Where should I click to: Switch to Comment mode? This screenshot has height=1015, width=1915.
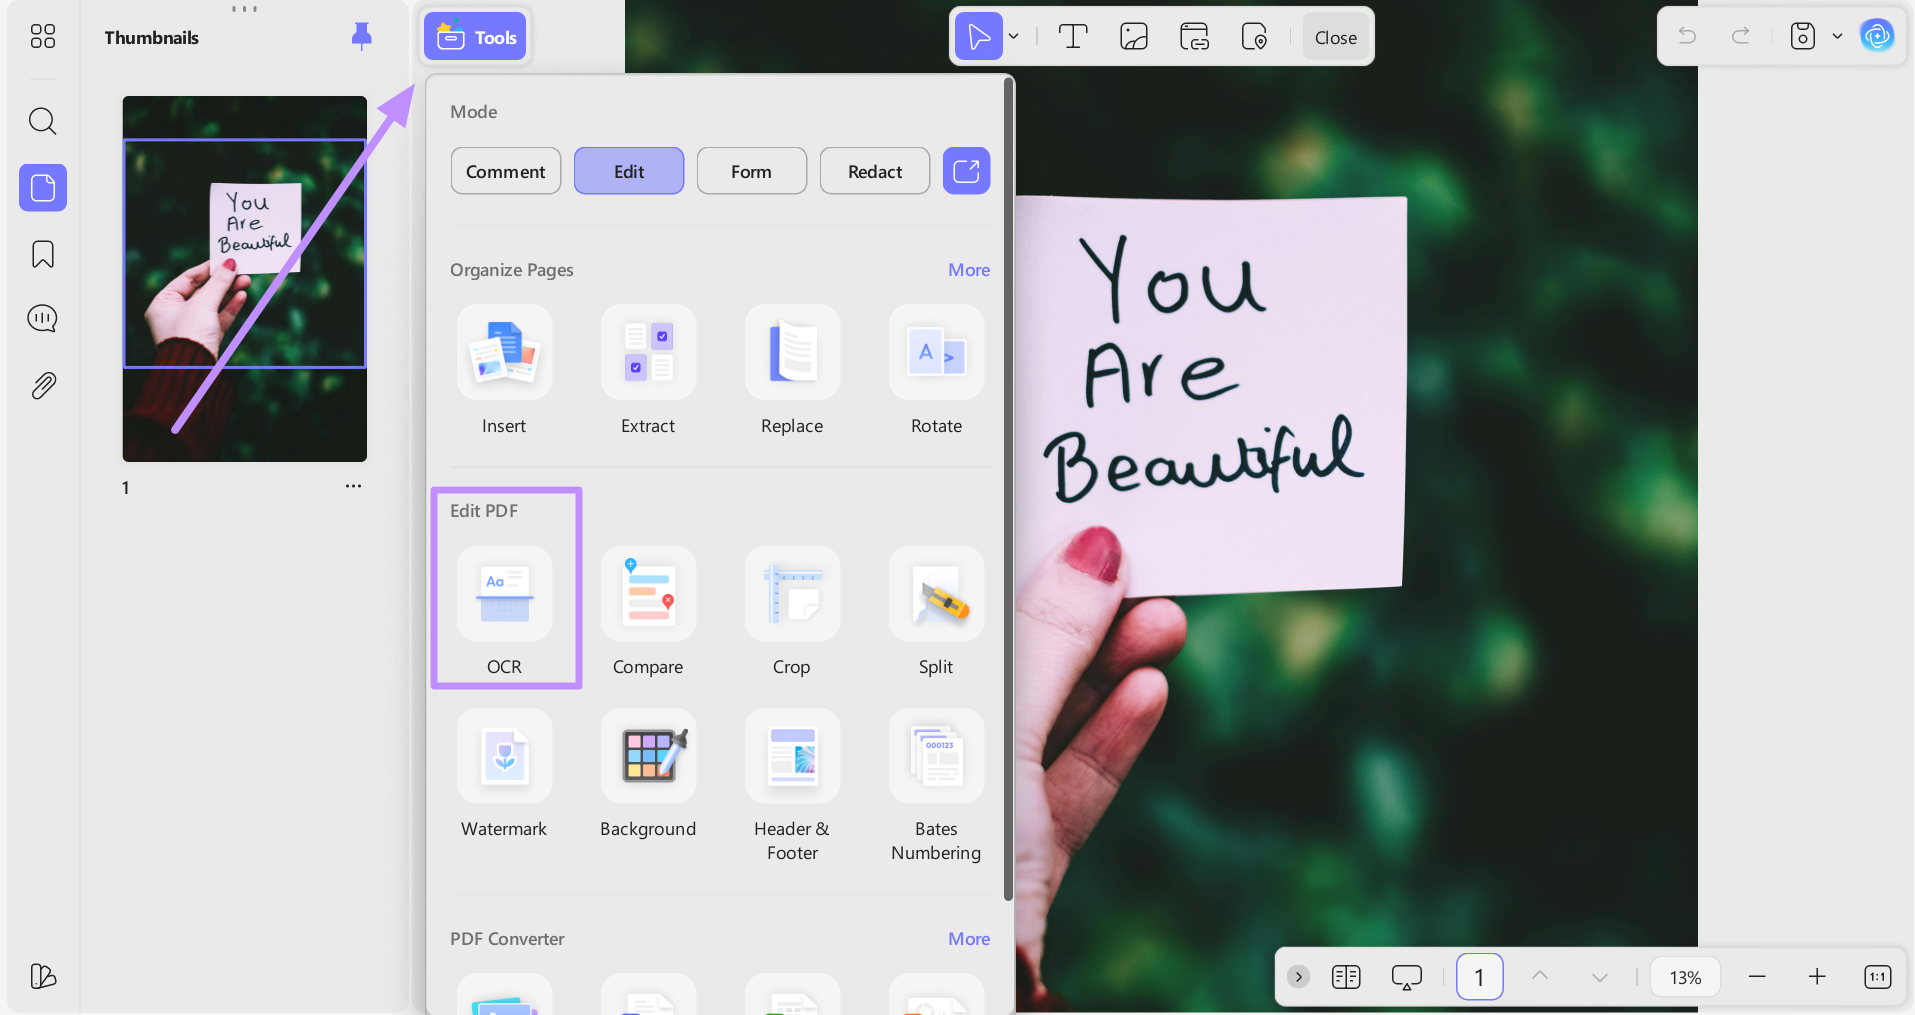pyautogui.click(x=506, y=171)
